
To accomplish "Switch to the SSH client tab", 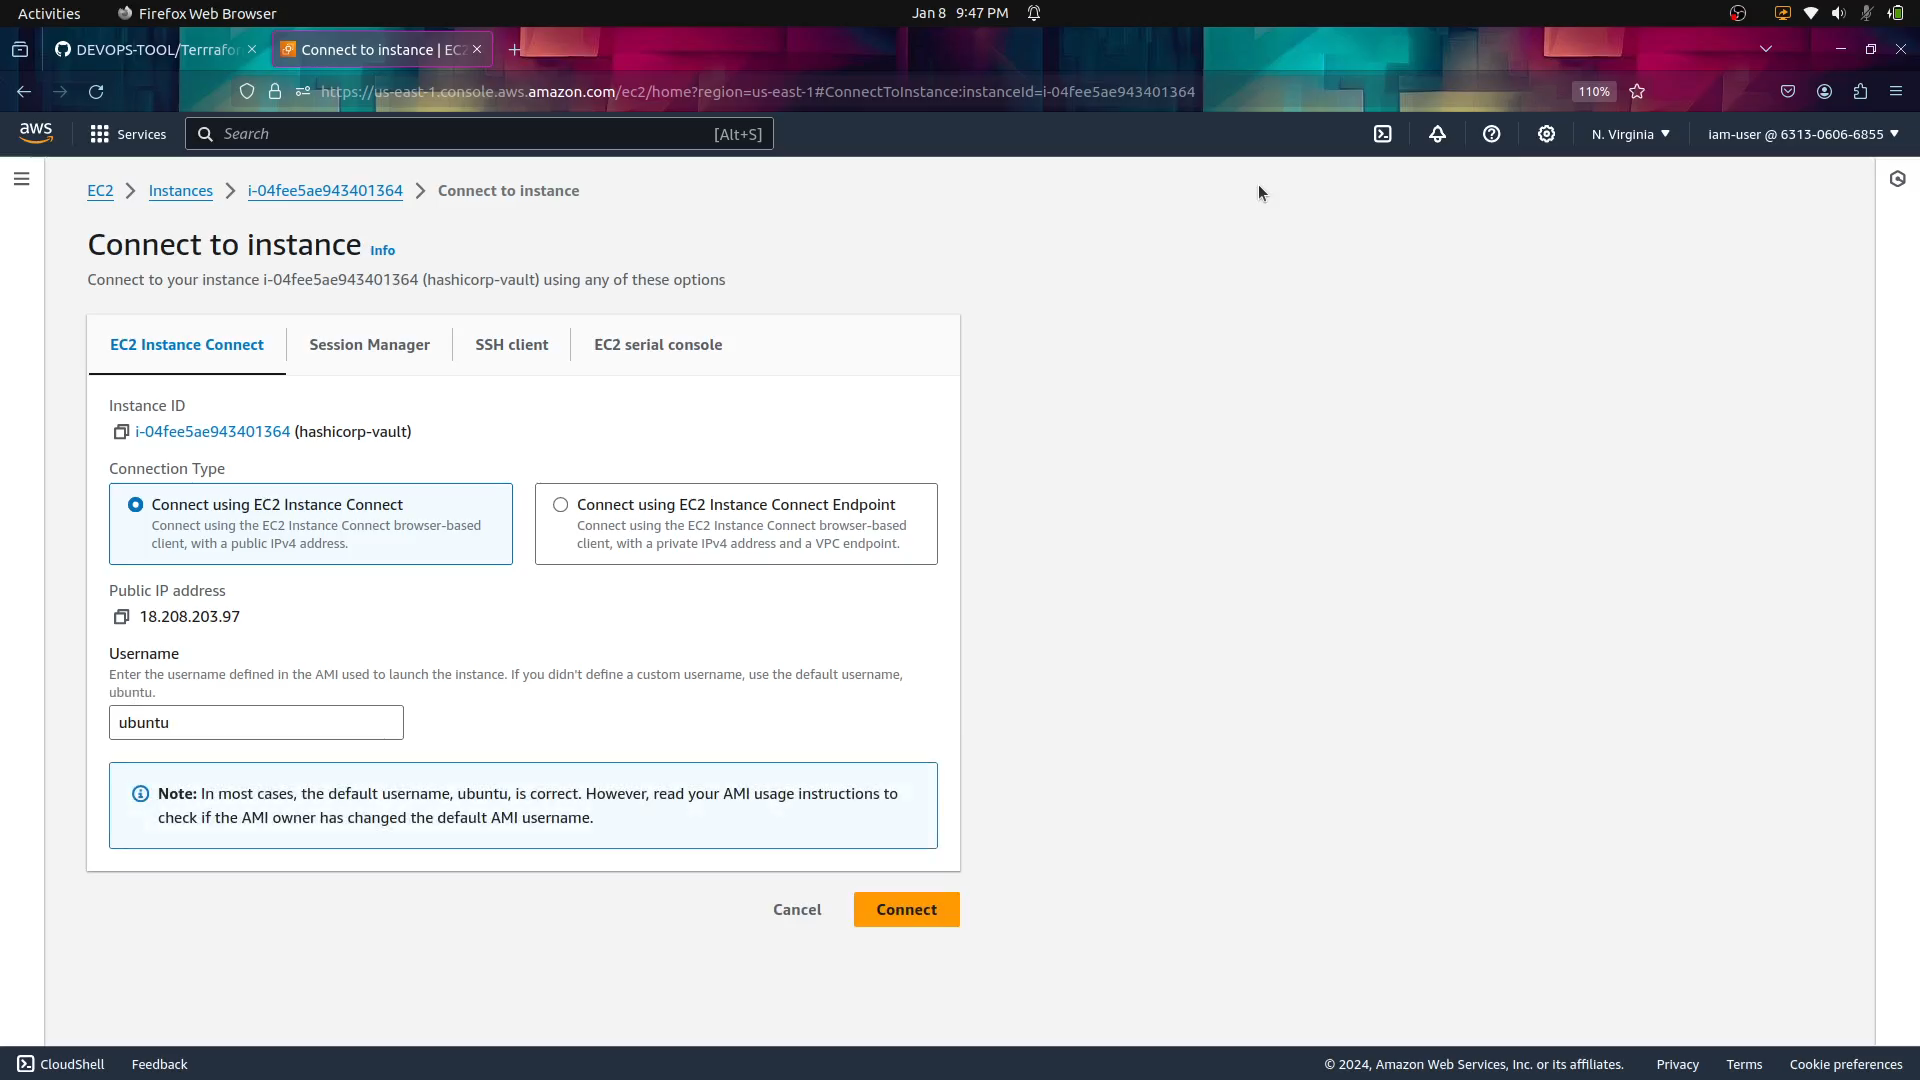I will pyautogui.click(x=511, y=345).
